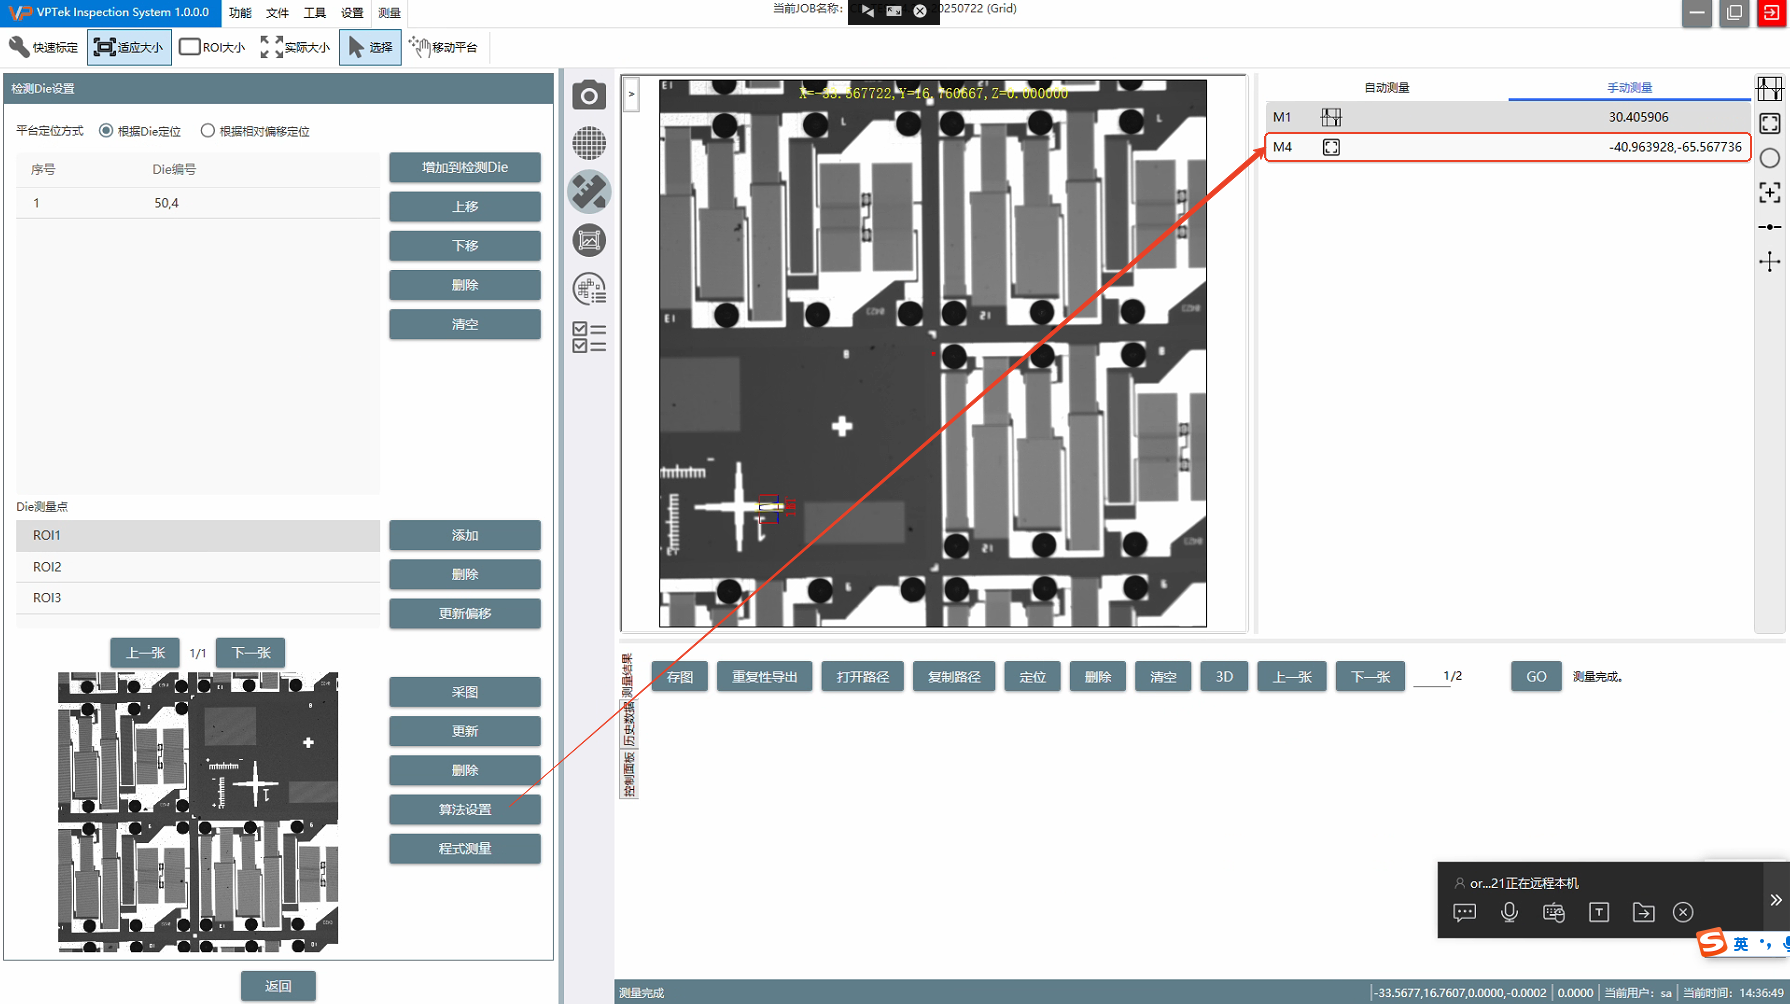This screenshot has height=1004, width=1790.
Task: Open the 设置 menu
Action: tap(352, 13)
